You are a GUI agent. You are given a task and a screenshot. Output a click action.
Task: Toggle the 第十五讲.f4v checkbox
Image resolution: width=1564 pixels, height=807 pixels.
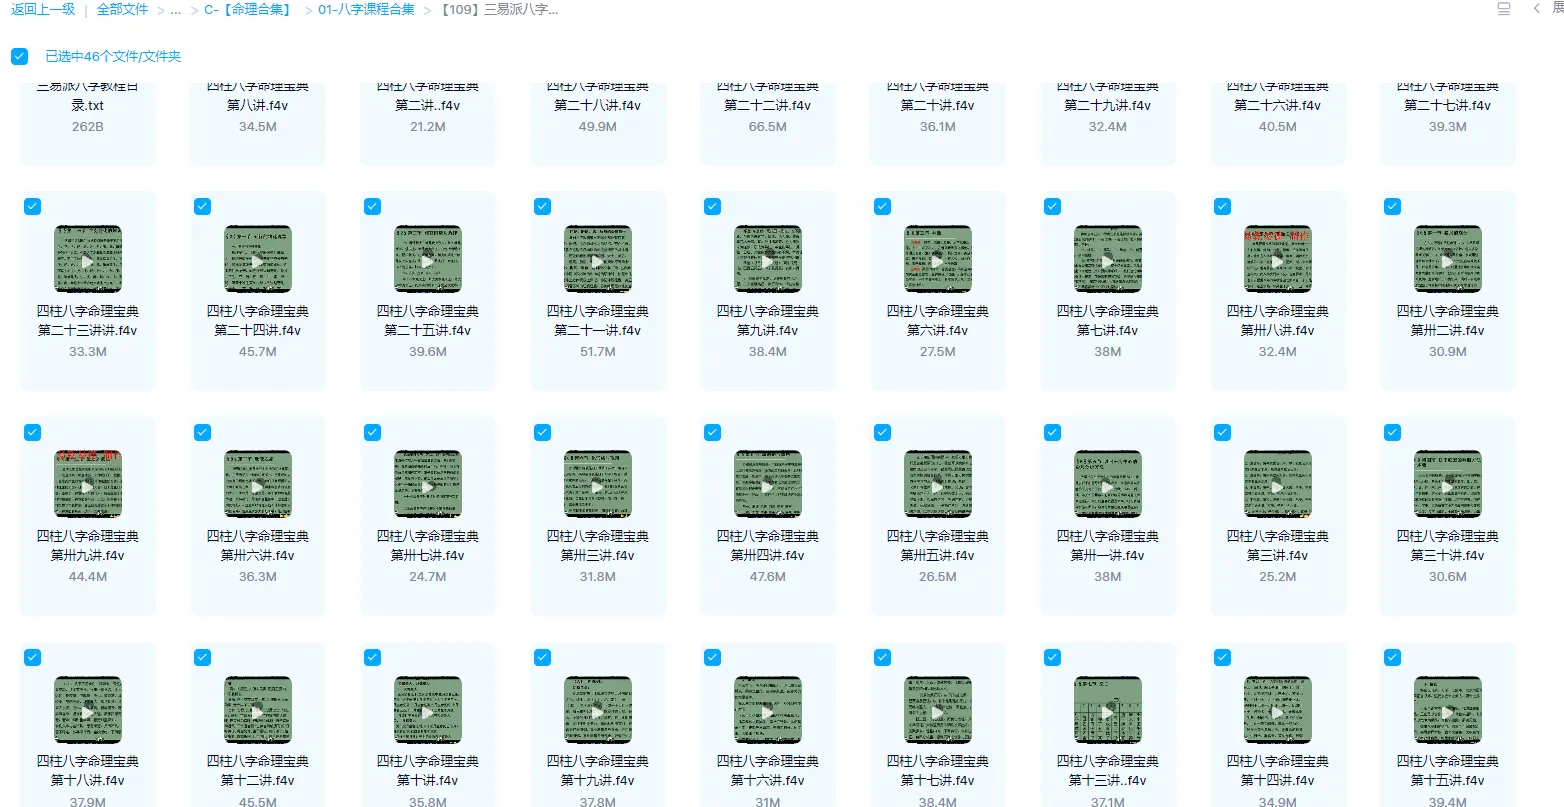tap(1392, 657)
